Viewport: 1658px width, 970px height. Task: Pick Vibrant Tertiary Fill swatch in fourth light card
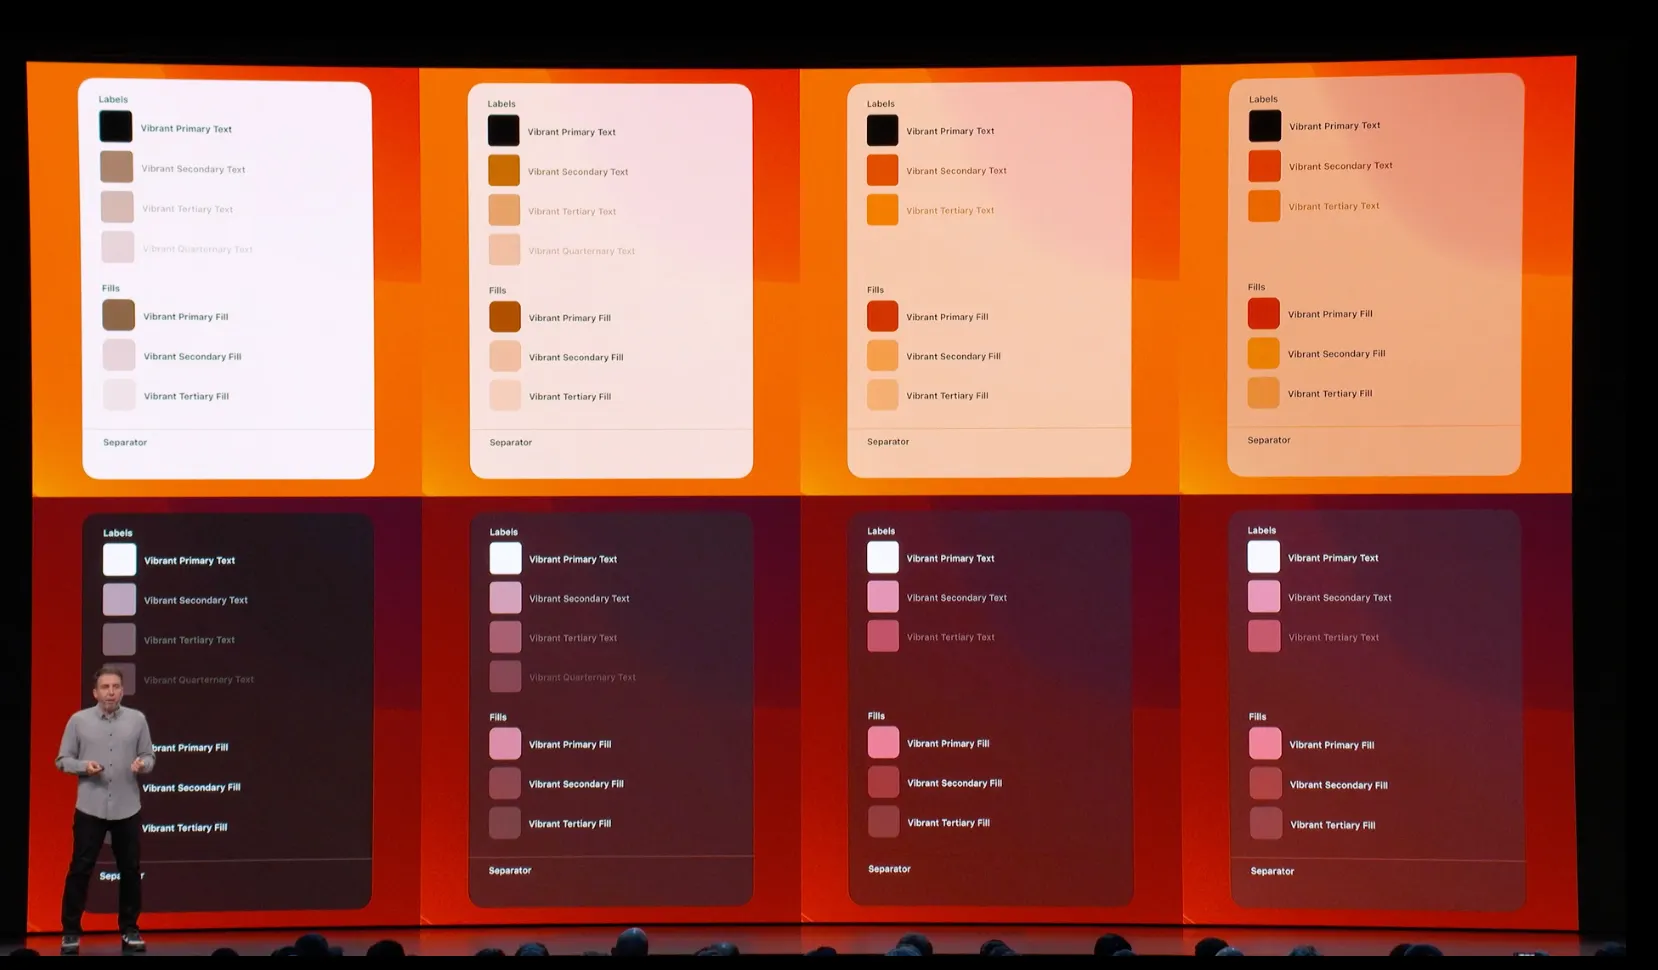(1264, 393)
